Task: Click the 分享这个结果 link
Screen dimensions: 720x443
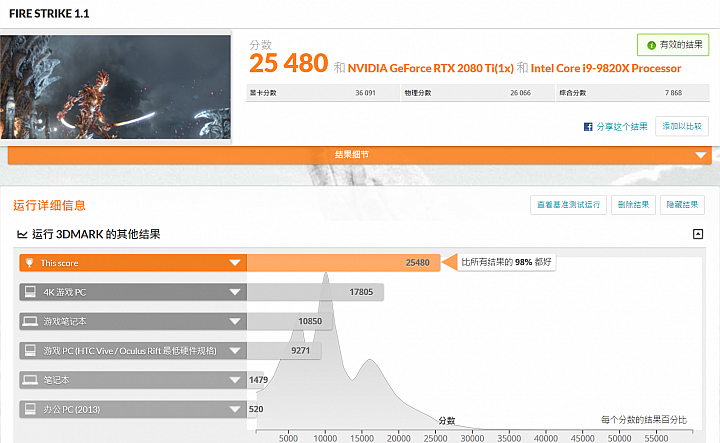Action: coord(622,127)
